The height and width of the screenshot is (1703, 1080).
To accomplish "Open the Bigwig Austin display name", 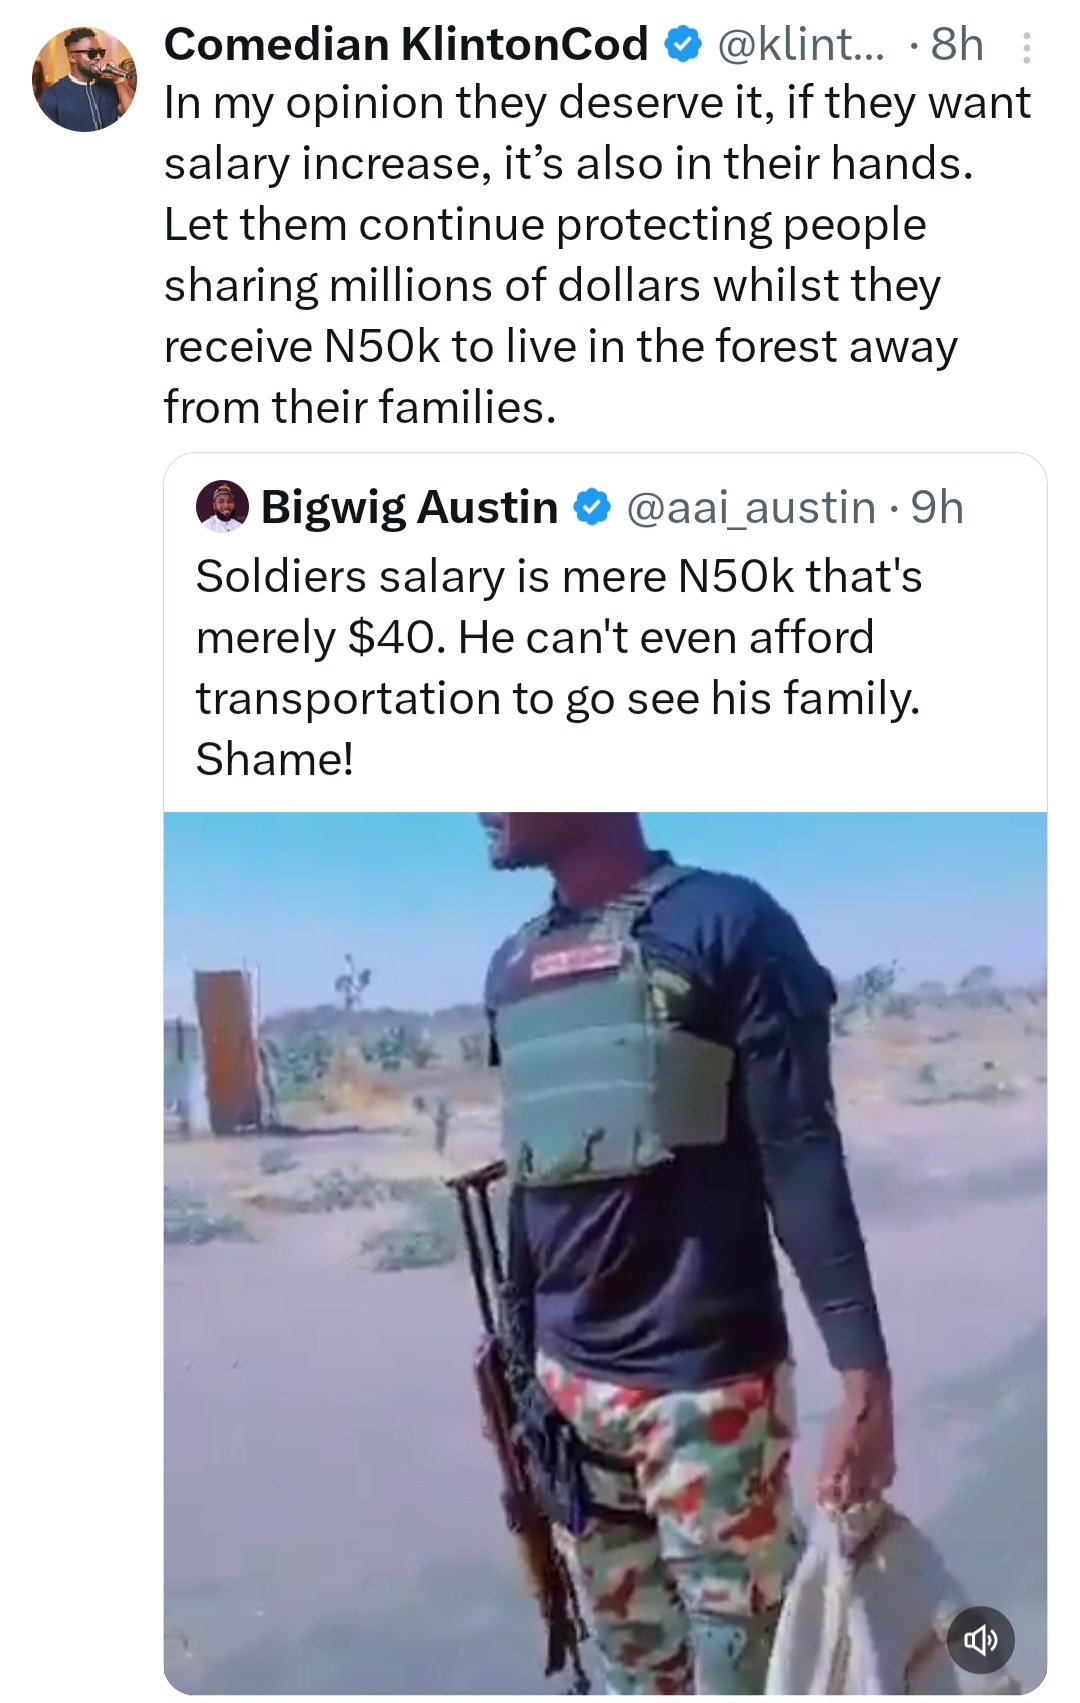I will 409,508.
